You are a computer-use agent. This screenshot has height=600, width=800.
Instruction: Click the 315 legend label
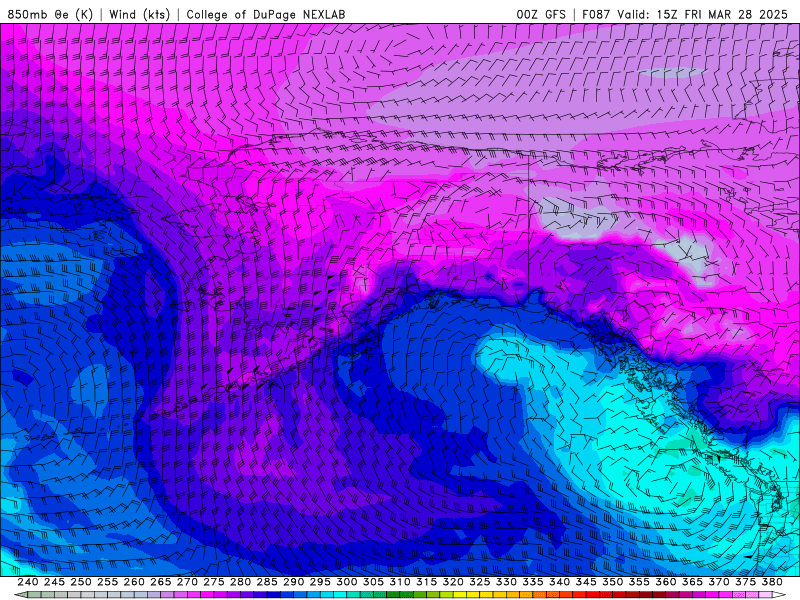point(426,582)
